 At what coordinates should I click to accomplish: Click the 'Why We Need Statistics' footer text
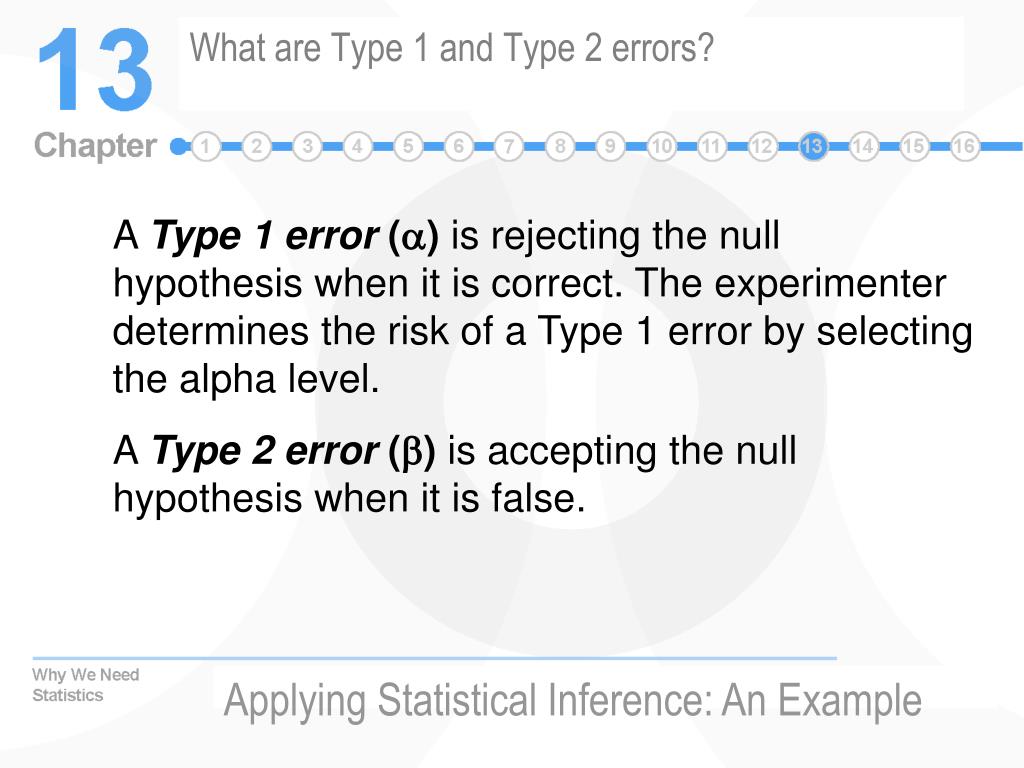86,684
